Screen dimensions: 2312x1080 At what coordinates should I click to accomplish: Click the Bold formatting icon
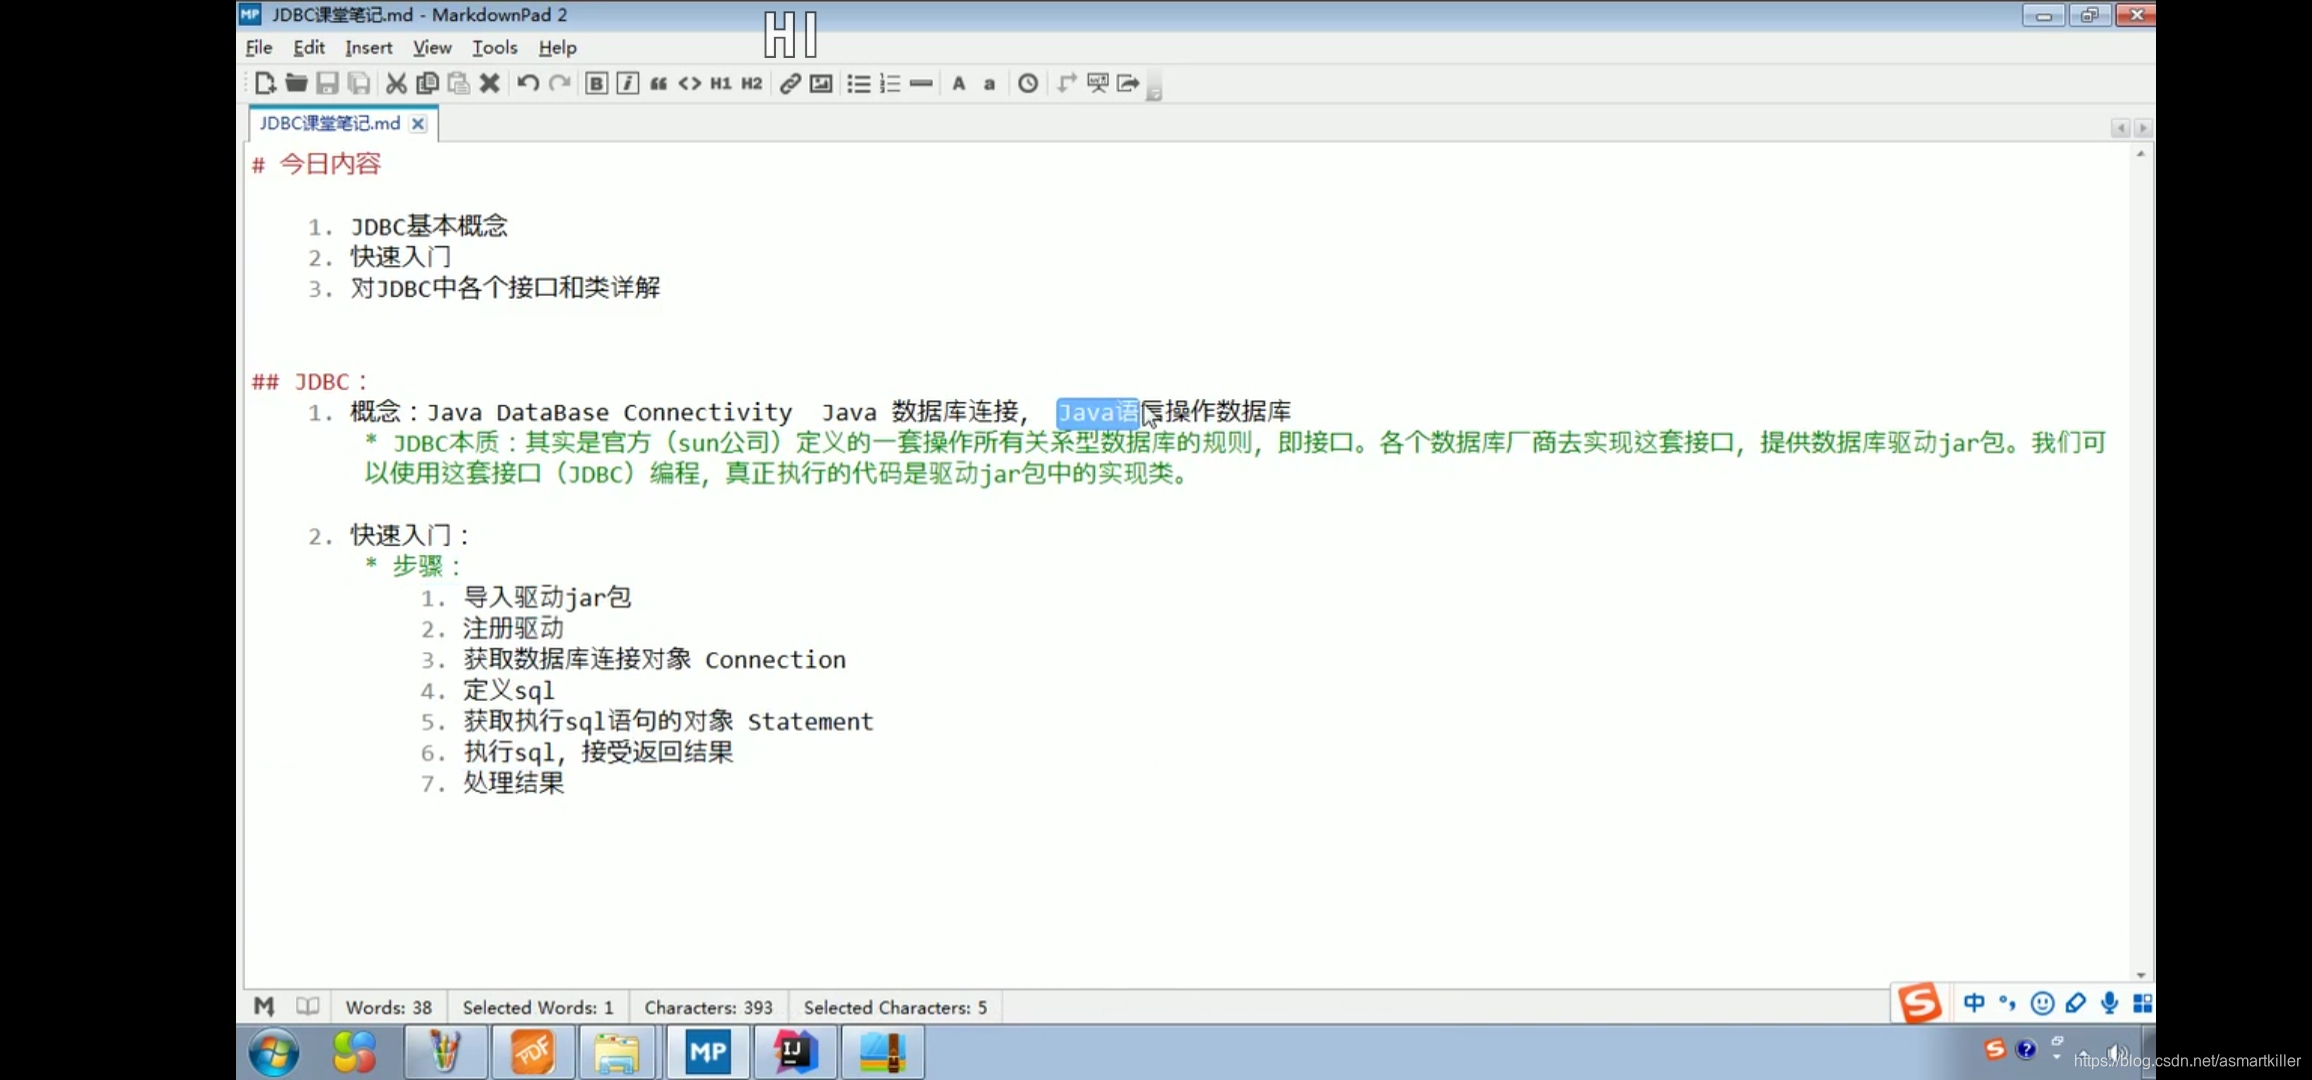(596, 84)
